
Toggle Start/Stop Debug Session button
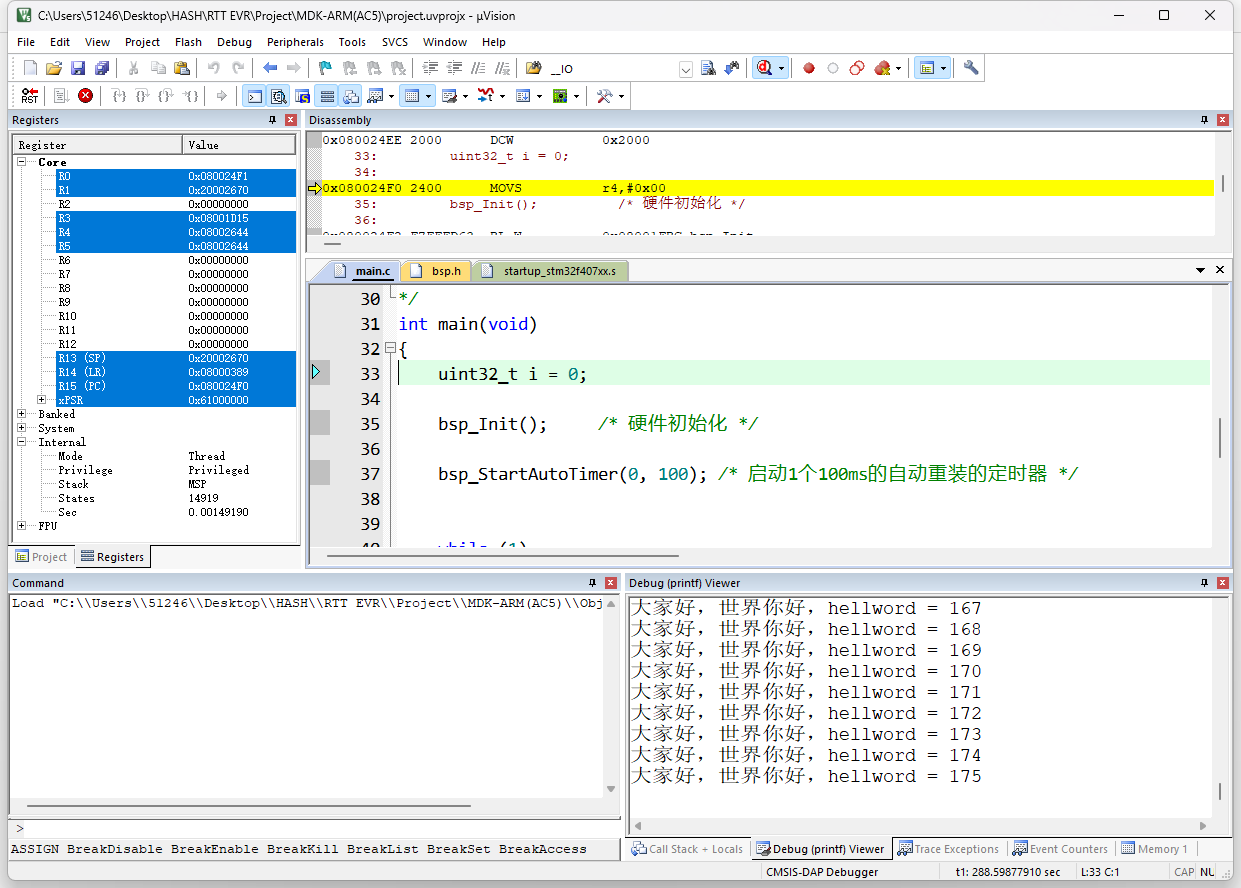coord(765,68)
